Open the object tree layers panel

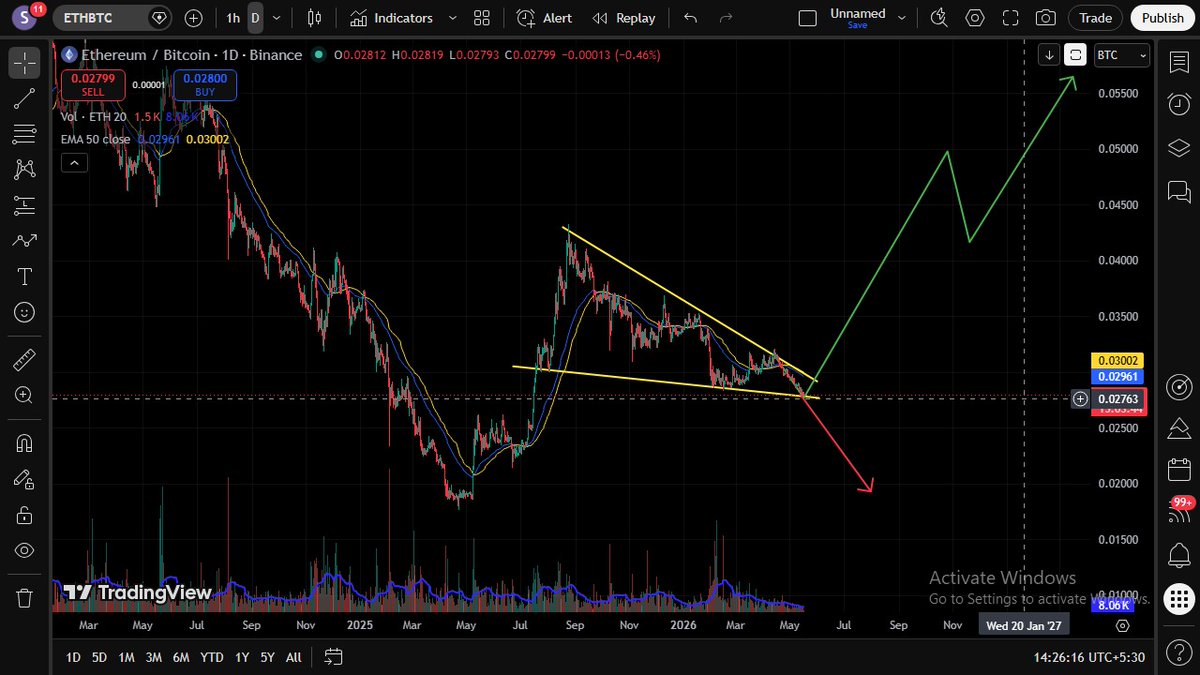pyautogui.click(x=1179, y=148)
